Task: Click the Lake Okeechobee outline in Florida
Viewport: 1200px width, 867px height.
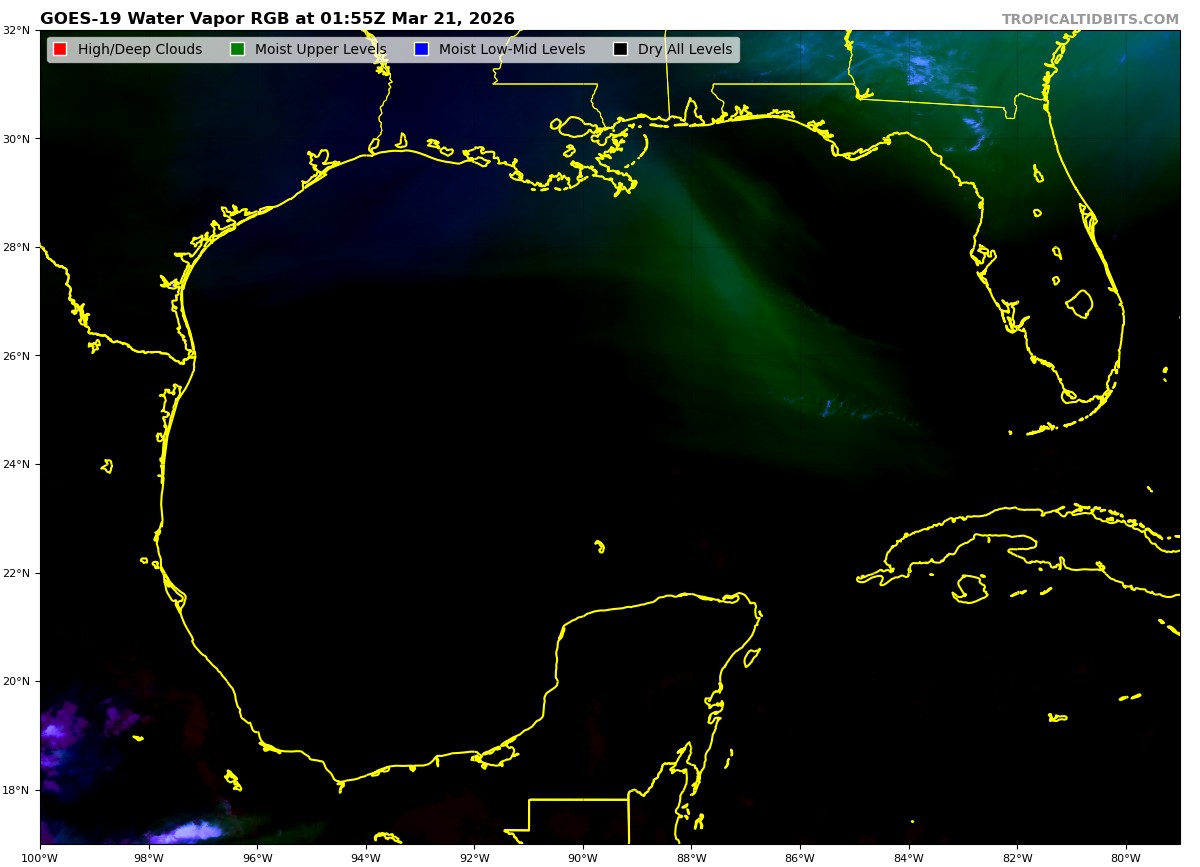Action: pyautogui.click(x=1079, y=303)
